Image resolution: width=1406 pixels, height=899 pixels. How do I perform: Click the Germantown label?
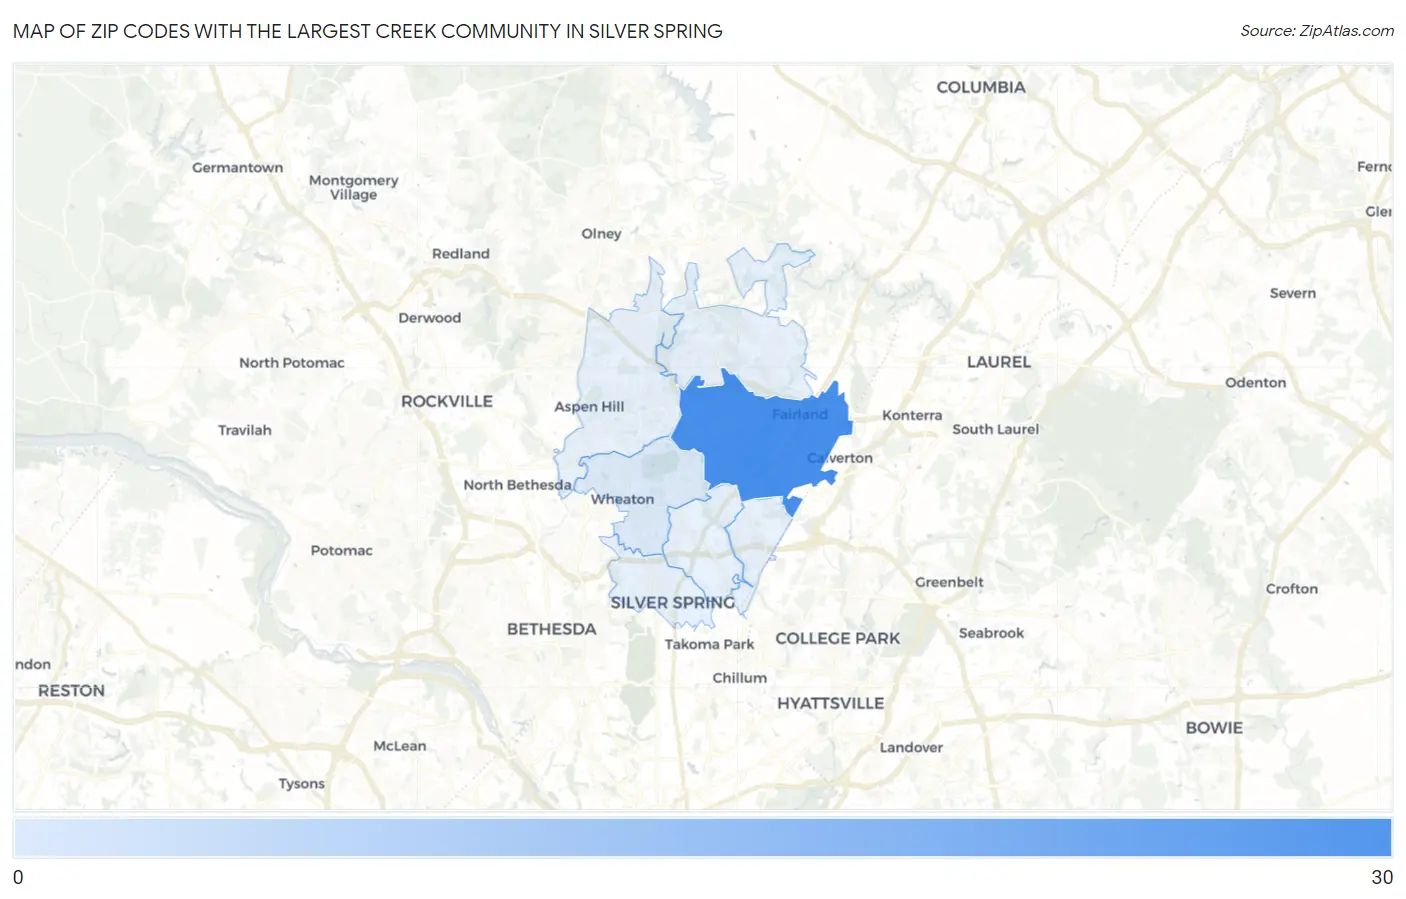click(237, 168)
